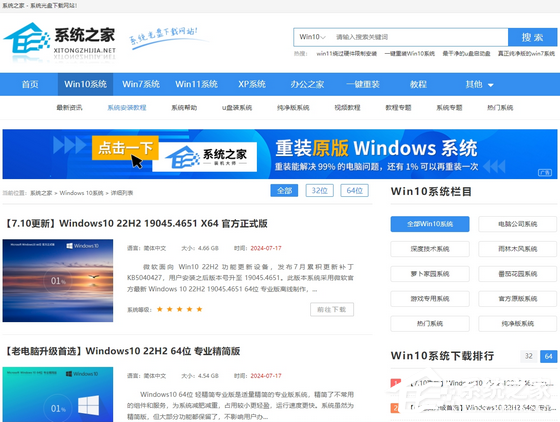Click the 重装原版 Windows 系统 banner ad

click(280, 154)
